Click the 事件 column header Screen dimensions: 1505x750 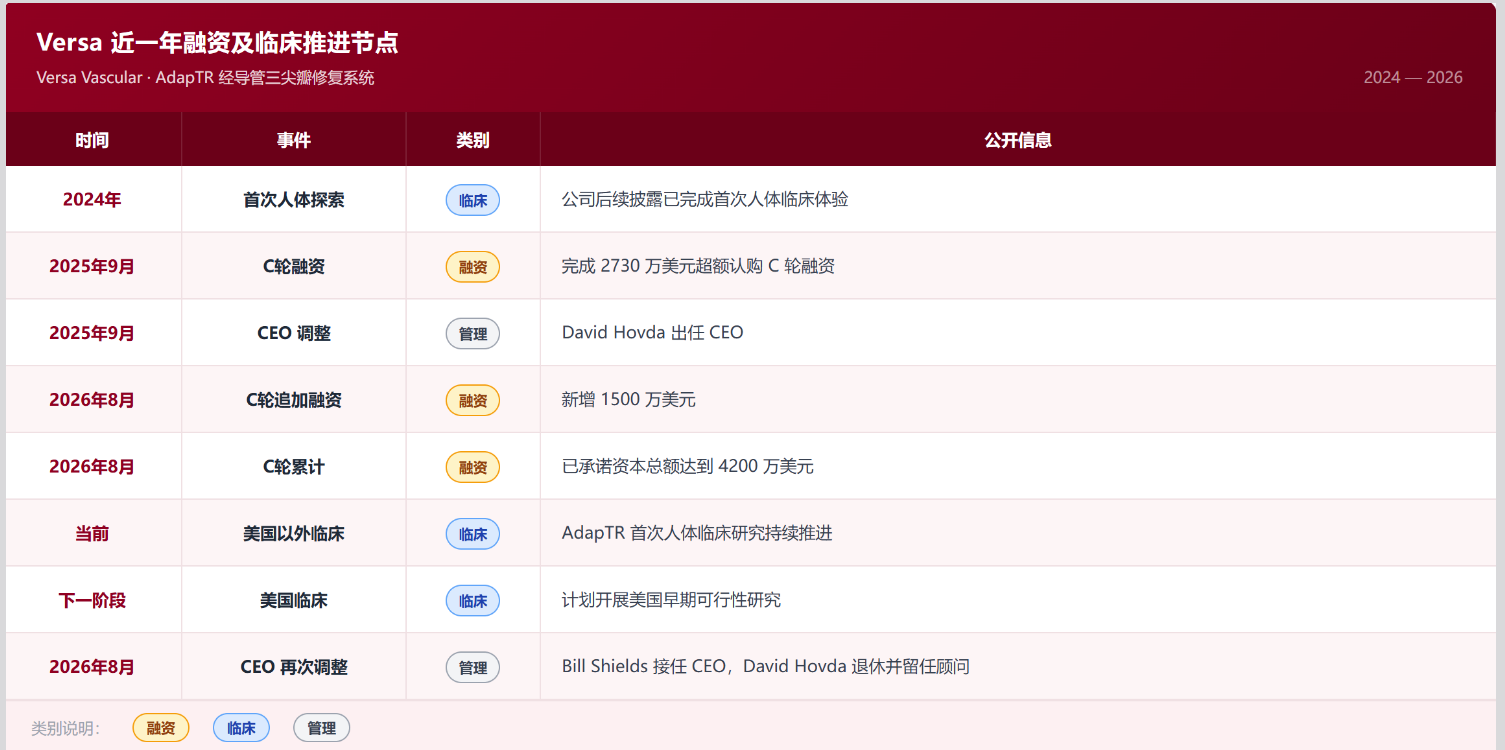[x=294, y=140]
